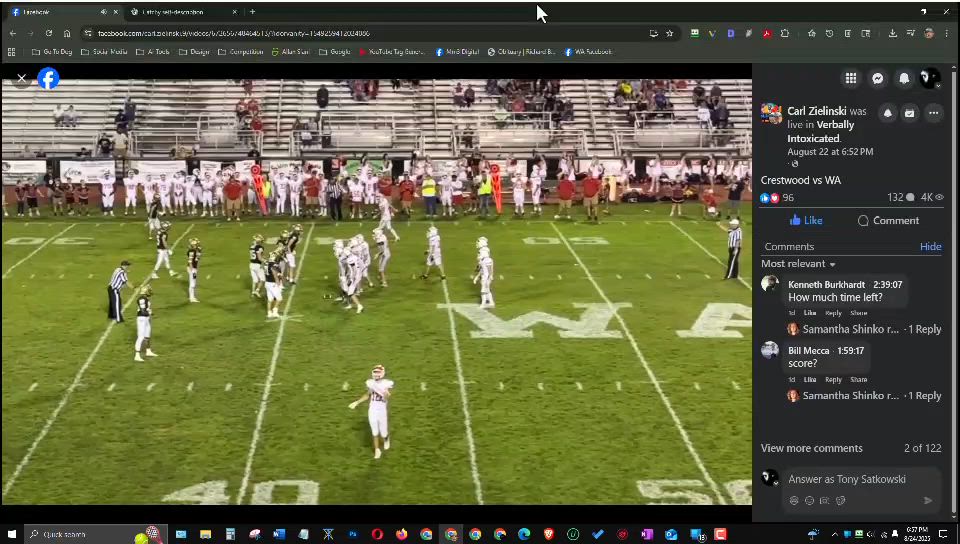Attach a photo using the camera icon

pos(825,501)
